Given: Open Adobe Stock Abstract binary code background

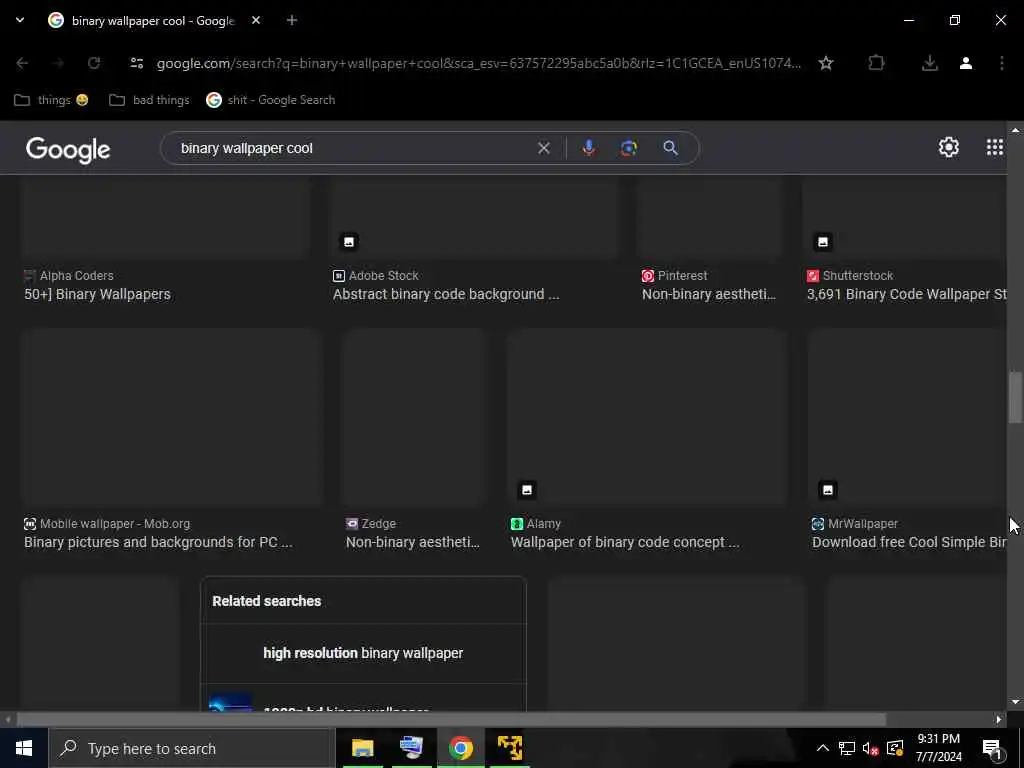Looking at the screenshot, I should [446, 294].
